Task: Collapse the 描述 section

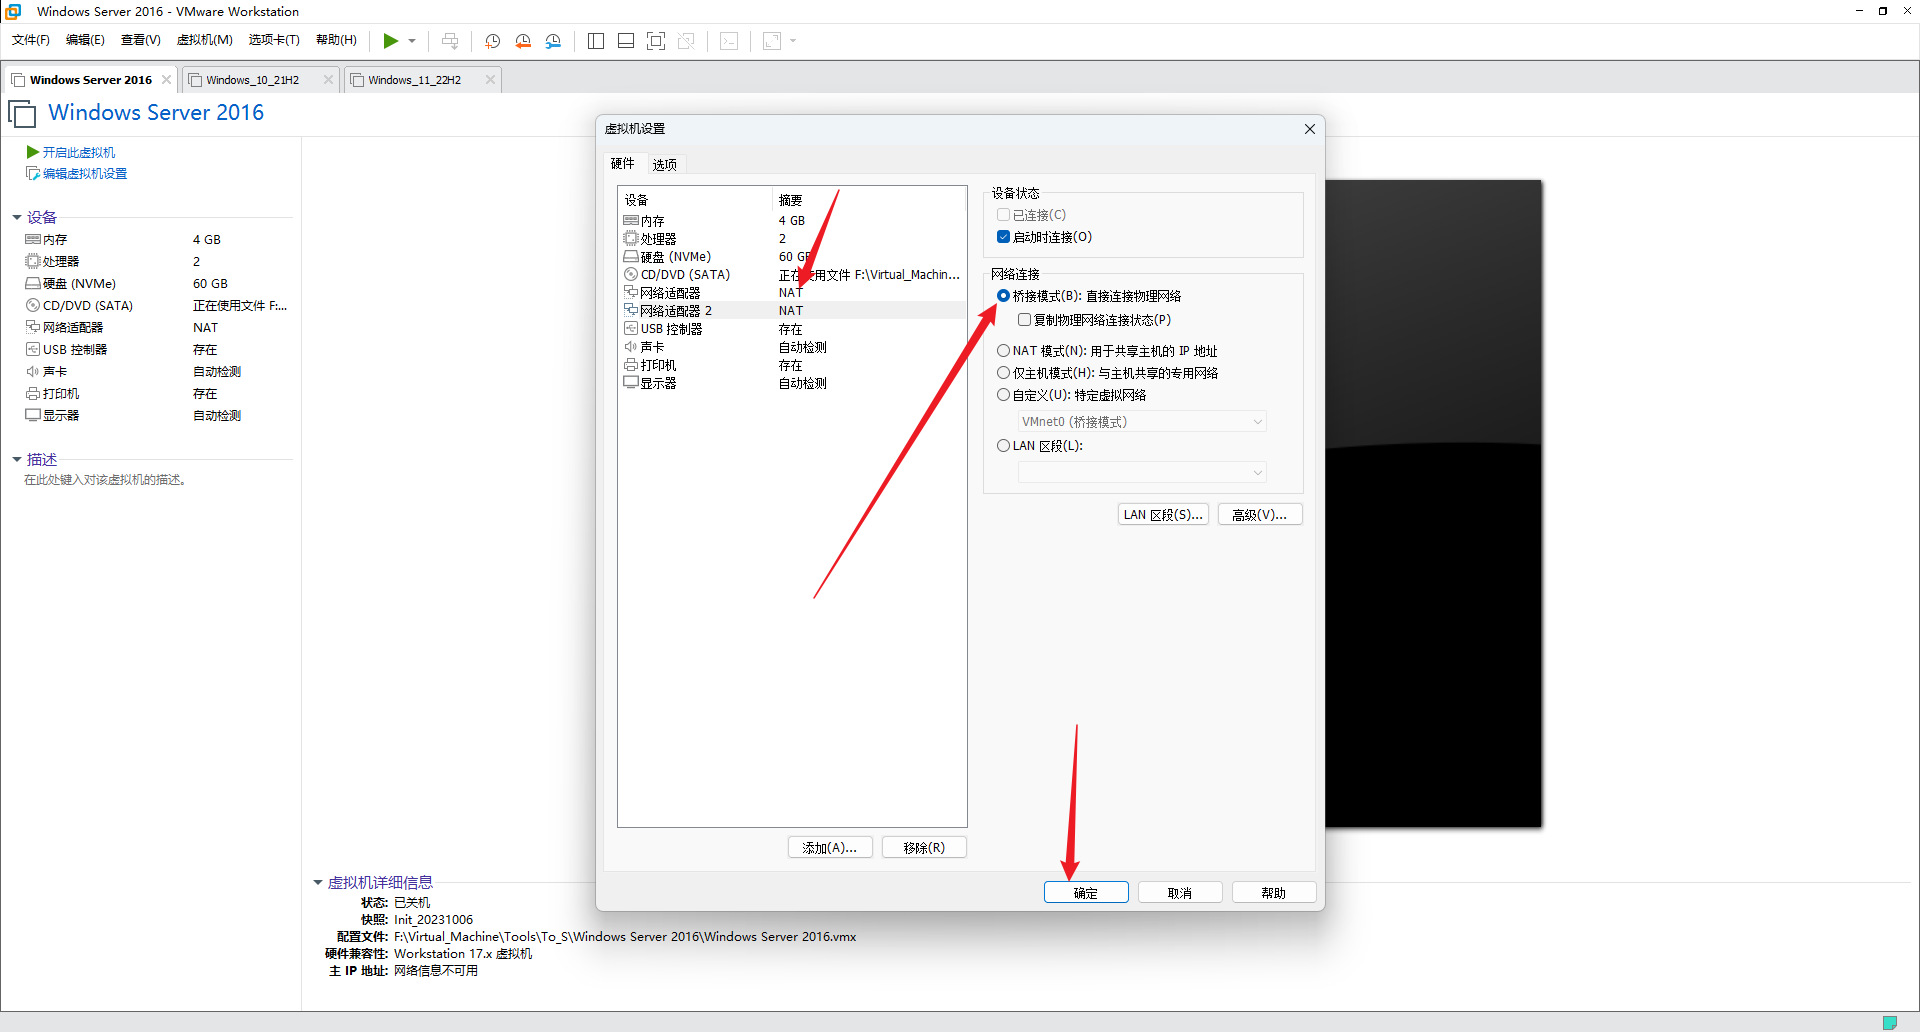Action: 17,459
